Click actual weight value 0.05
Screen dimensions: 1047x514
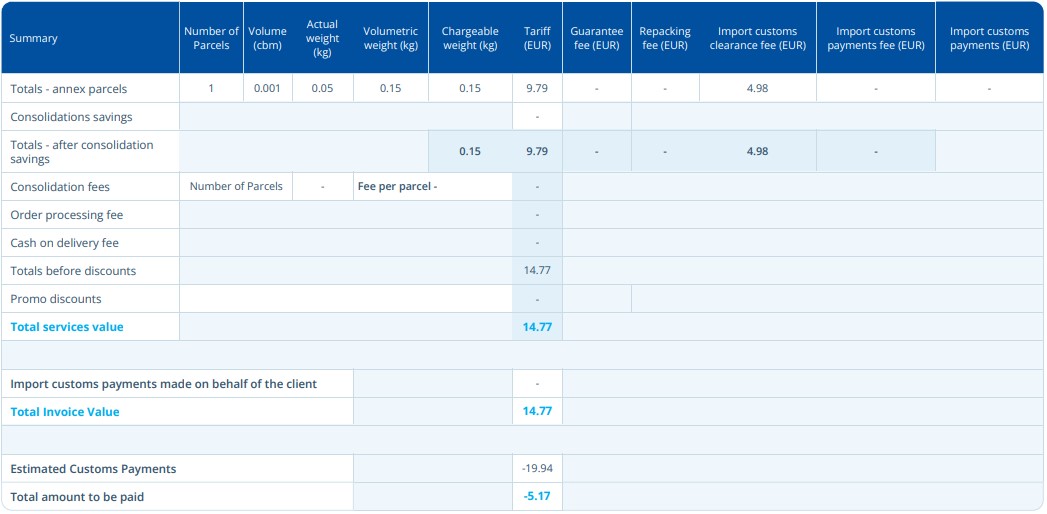[x=323, y=88]
